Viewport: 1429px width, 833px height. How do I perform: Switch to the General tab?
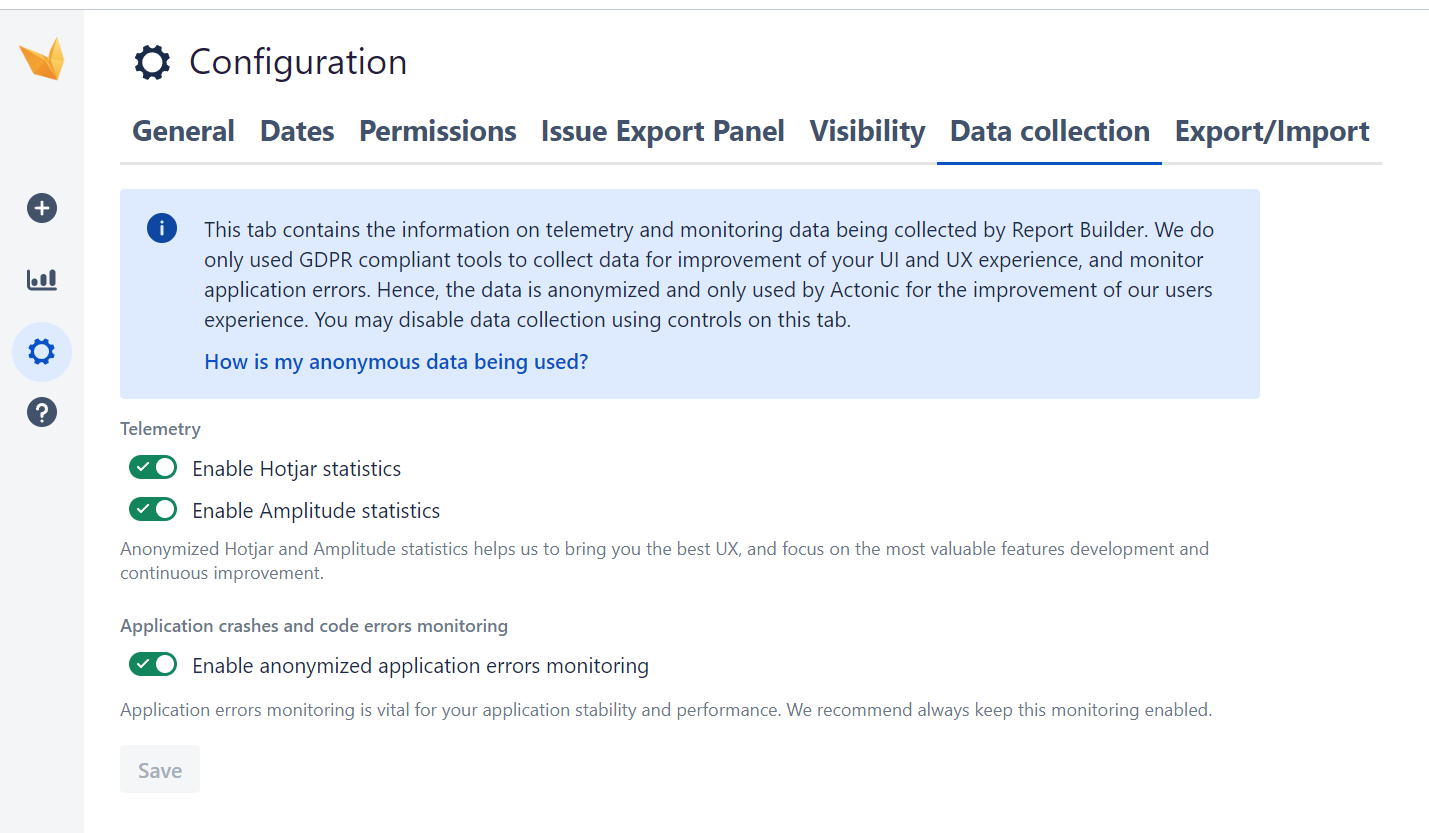pyautogui.click(x=183, y=131)
